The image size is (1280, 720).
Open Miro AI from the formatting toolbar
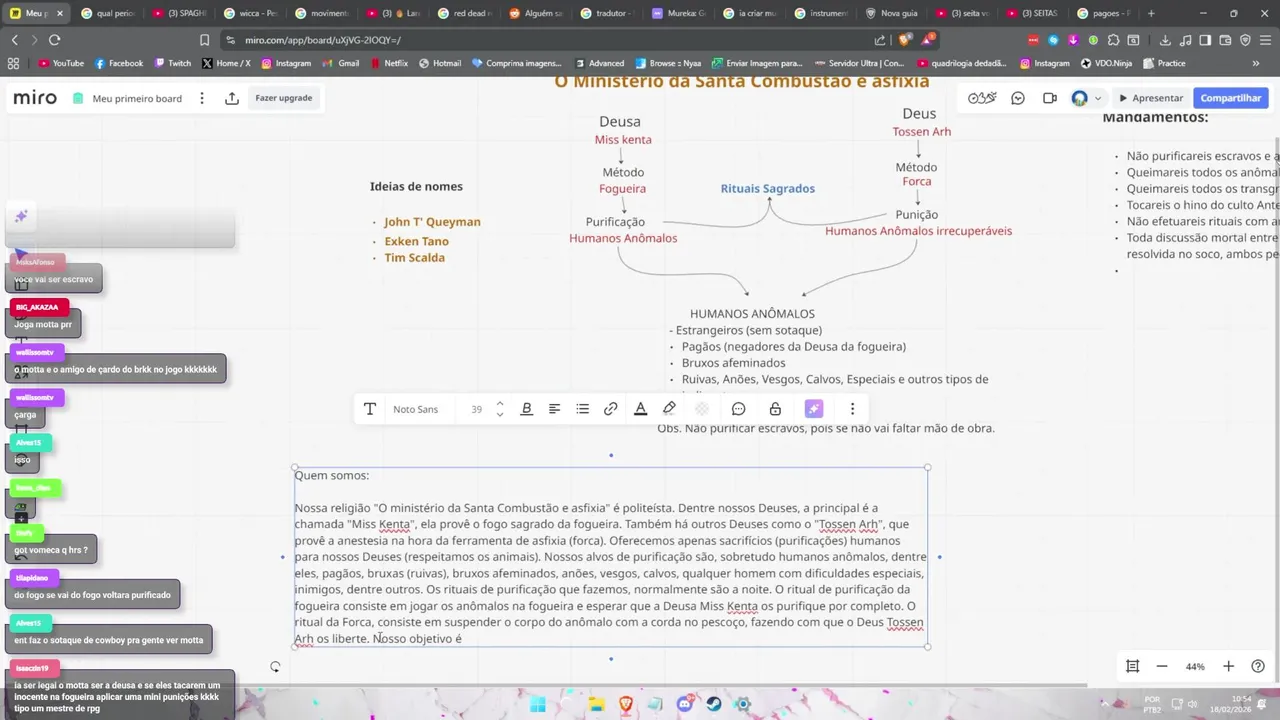[814, 409]
